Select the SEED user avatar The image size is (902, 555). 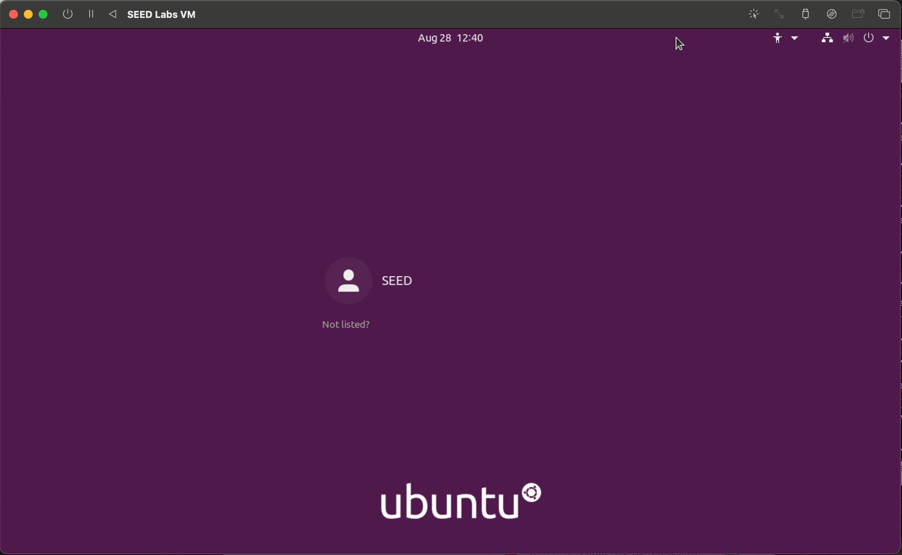(349, 281)
